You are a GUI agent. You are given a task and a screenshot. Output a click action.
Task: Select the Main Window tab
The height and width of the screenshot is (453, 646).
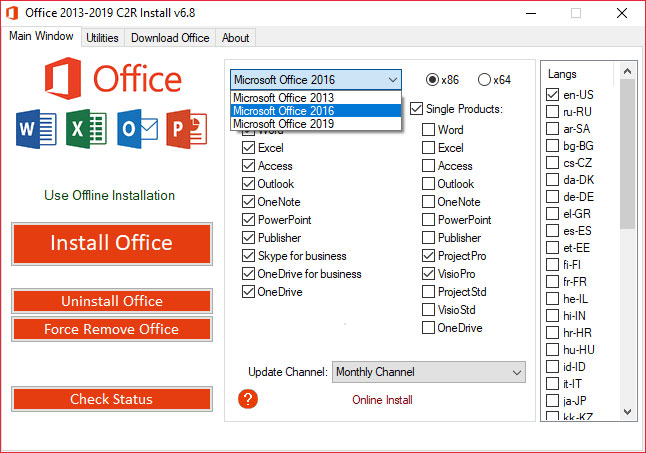pos(41,36)
